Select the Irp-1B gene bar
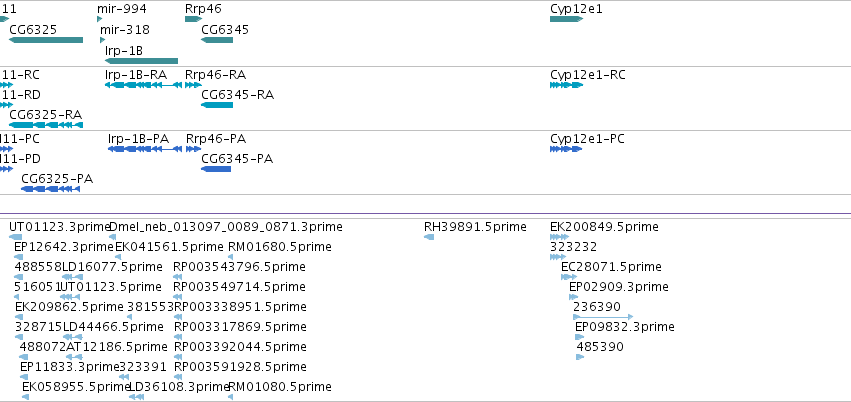 coord(141,61)
